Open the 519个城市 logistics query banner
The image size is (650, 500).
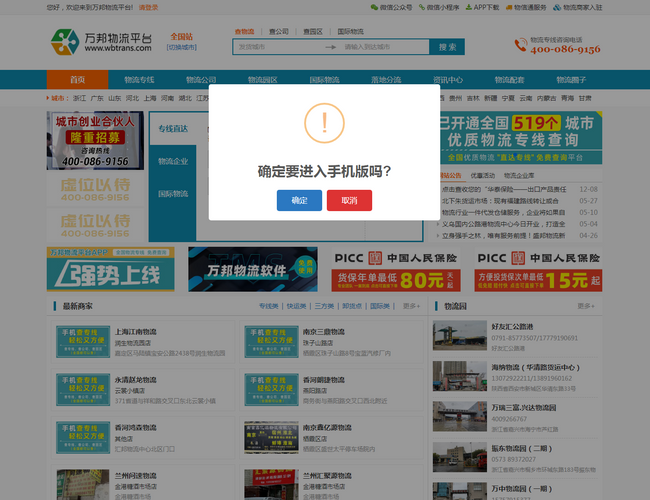pyautogui.click(x=521, y=138)
